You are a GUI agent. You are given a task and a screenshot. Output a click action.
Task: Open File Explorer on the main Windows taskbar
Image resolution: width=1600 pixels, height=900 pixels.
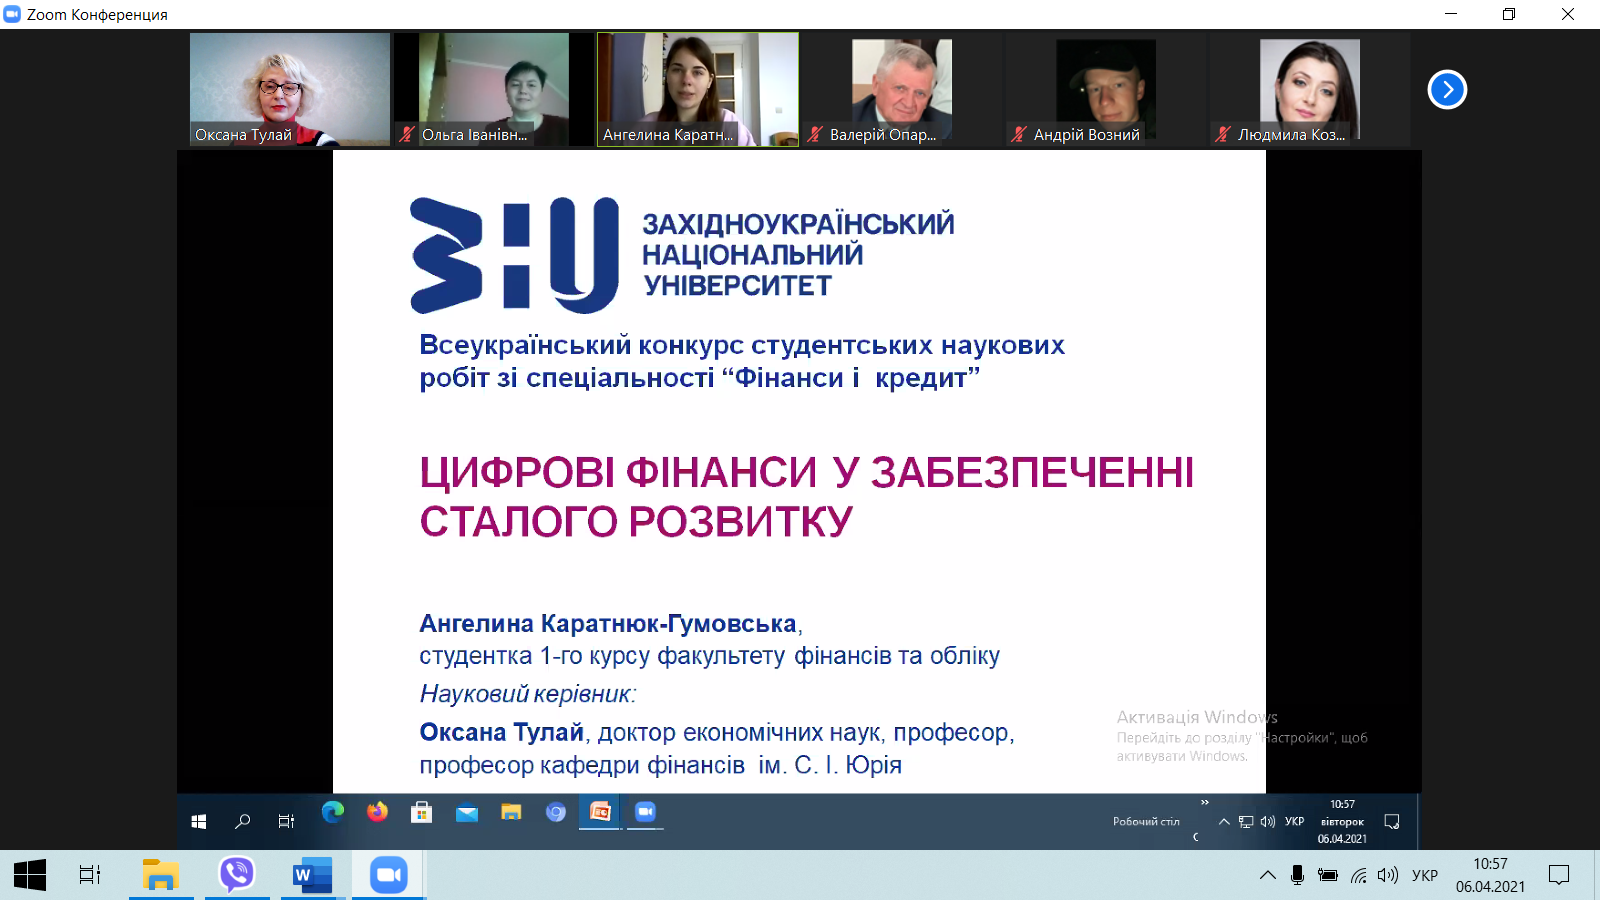(161, 875)
